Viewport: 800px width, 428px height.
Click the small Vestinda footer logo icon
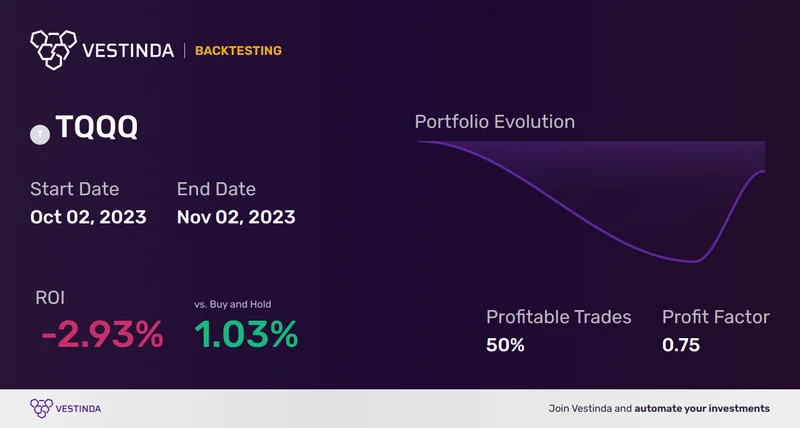tap(41, 408)
